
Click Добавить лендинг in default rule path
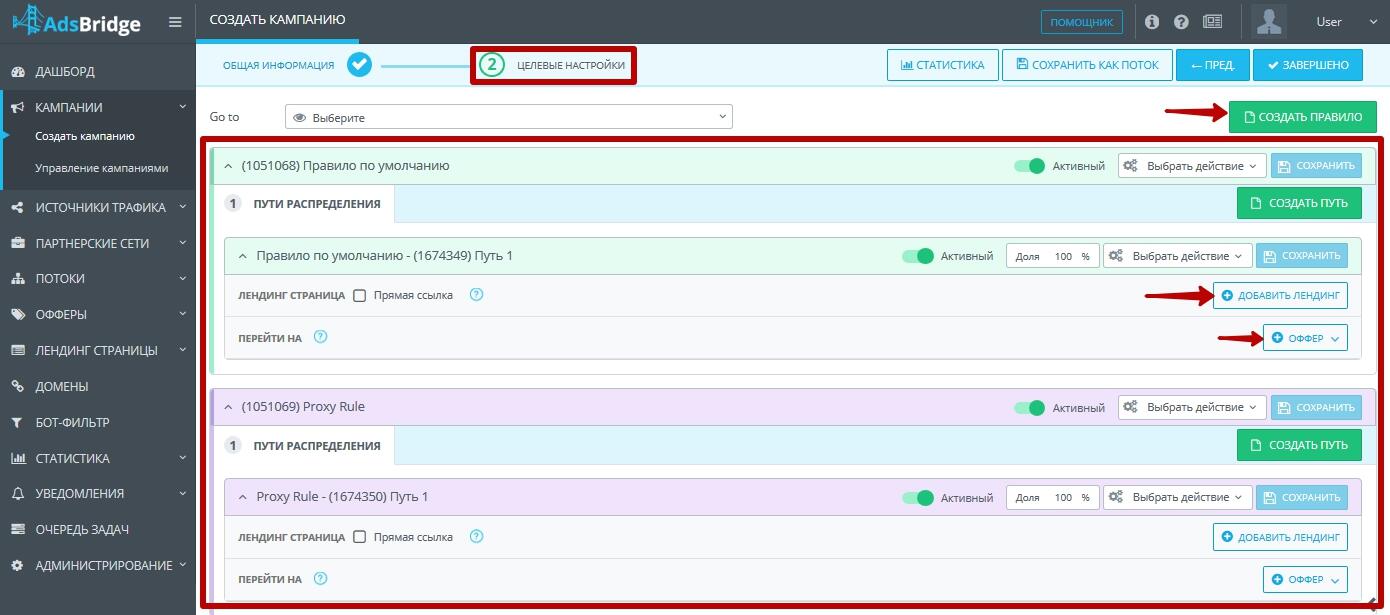[1280, 296]
